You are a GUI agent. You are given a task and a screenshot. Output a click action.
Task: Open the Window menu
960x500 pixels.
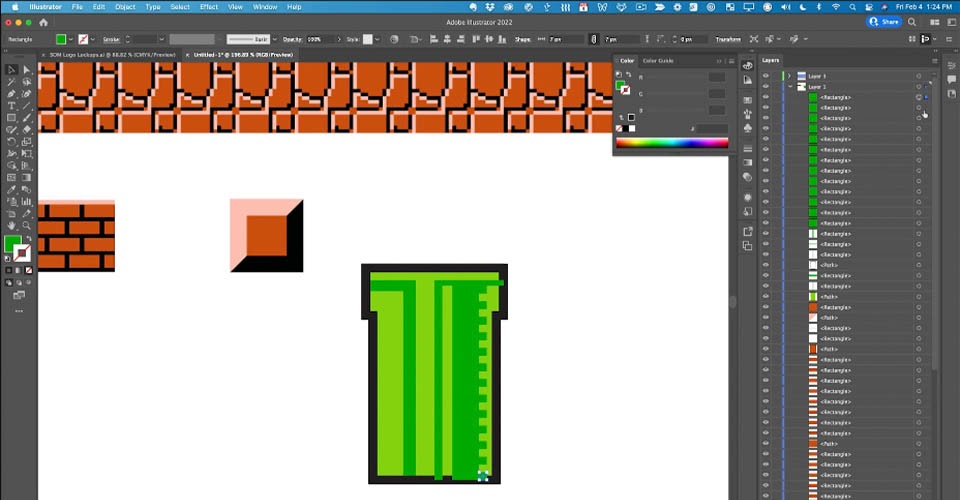(265, 7)
